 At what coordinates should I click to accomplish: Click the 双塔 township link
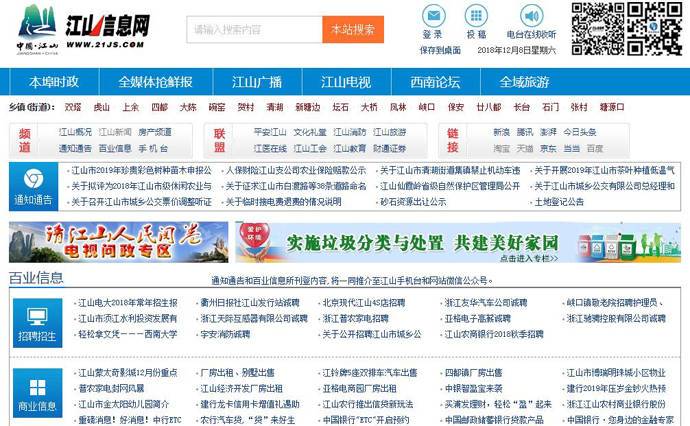[x=73, y=107]
